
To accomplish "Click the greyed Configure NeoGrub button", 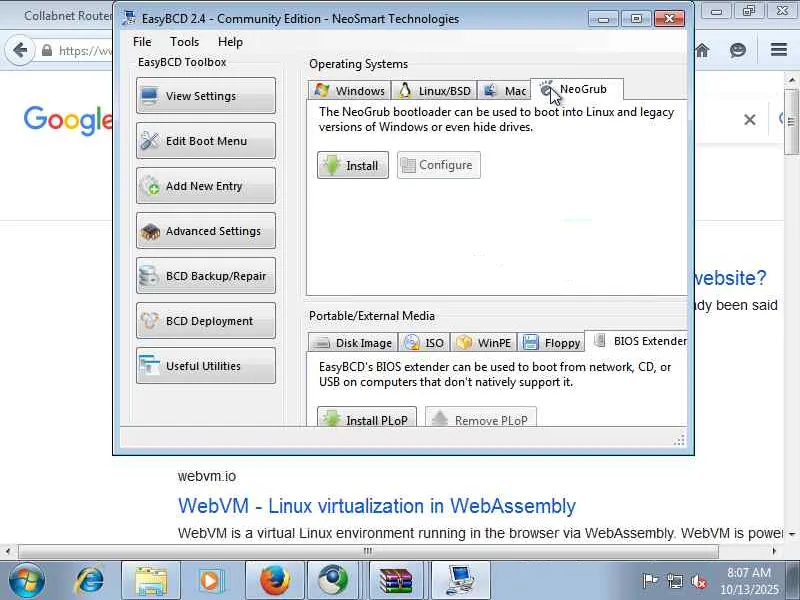I will 439,165.
